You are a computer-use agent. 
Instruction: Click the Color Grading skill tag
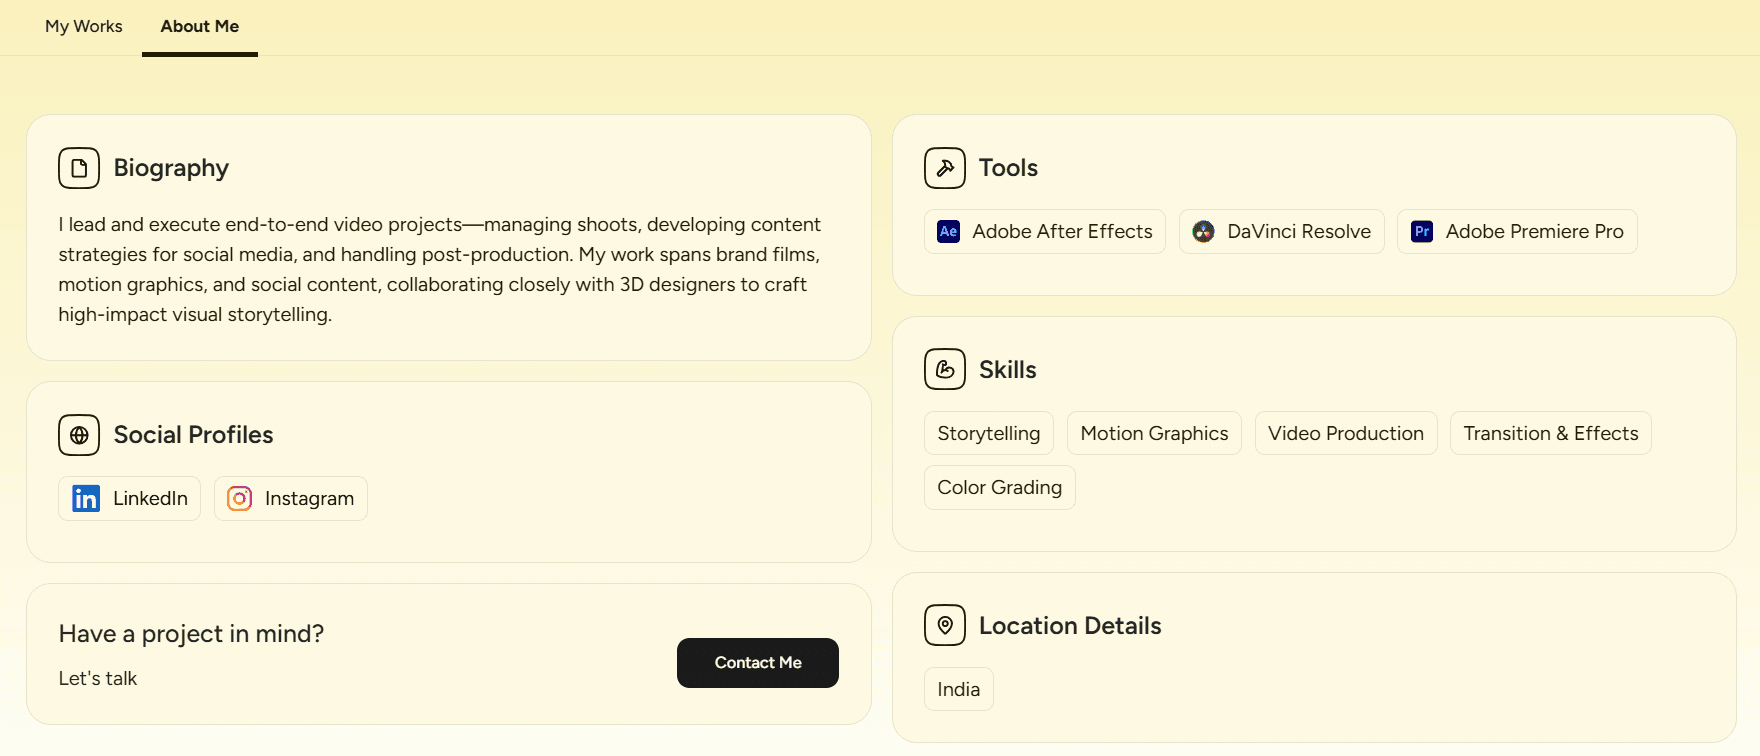click(1000, 487)
